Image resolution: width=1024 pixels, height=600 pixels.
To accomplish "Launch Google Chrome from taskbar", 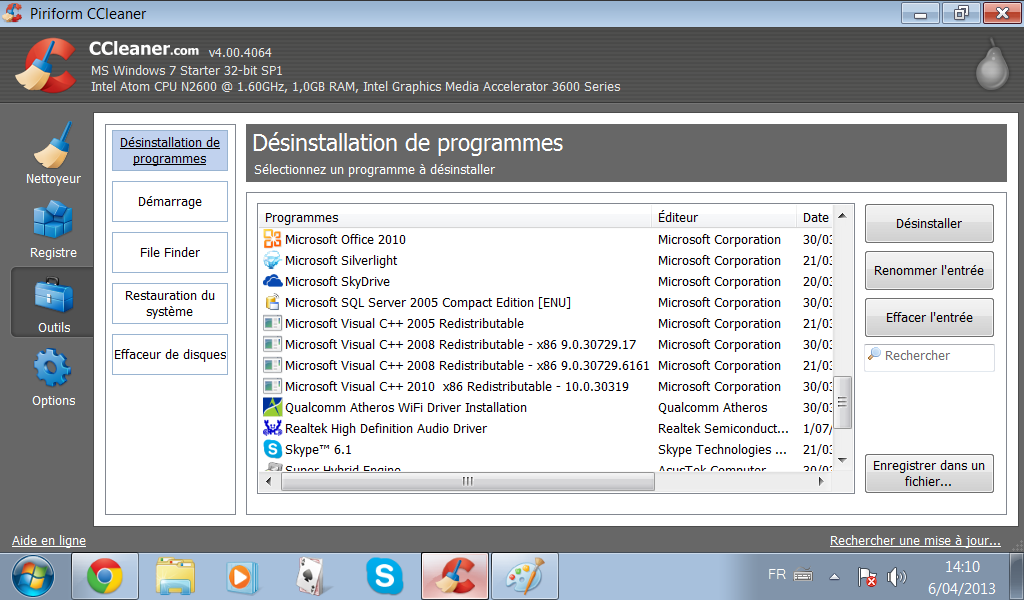I will pyautogui.click(x=104, y=576).
